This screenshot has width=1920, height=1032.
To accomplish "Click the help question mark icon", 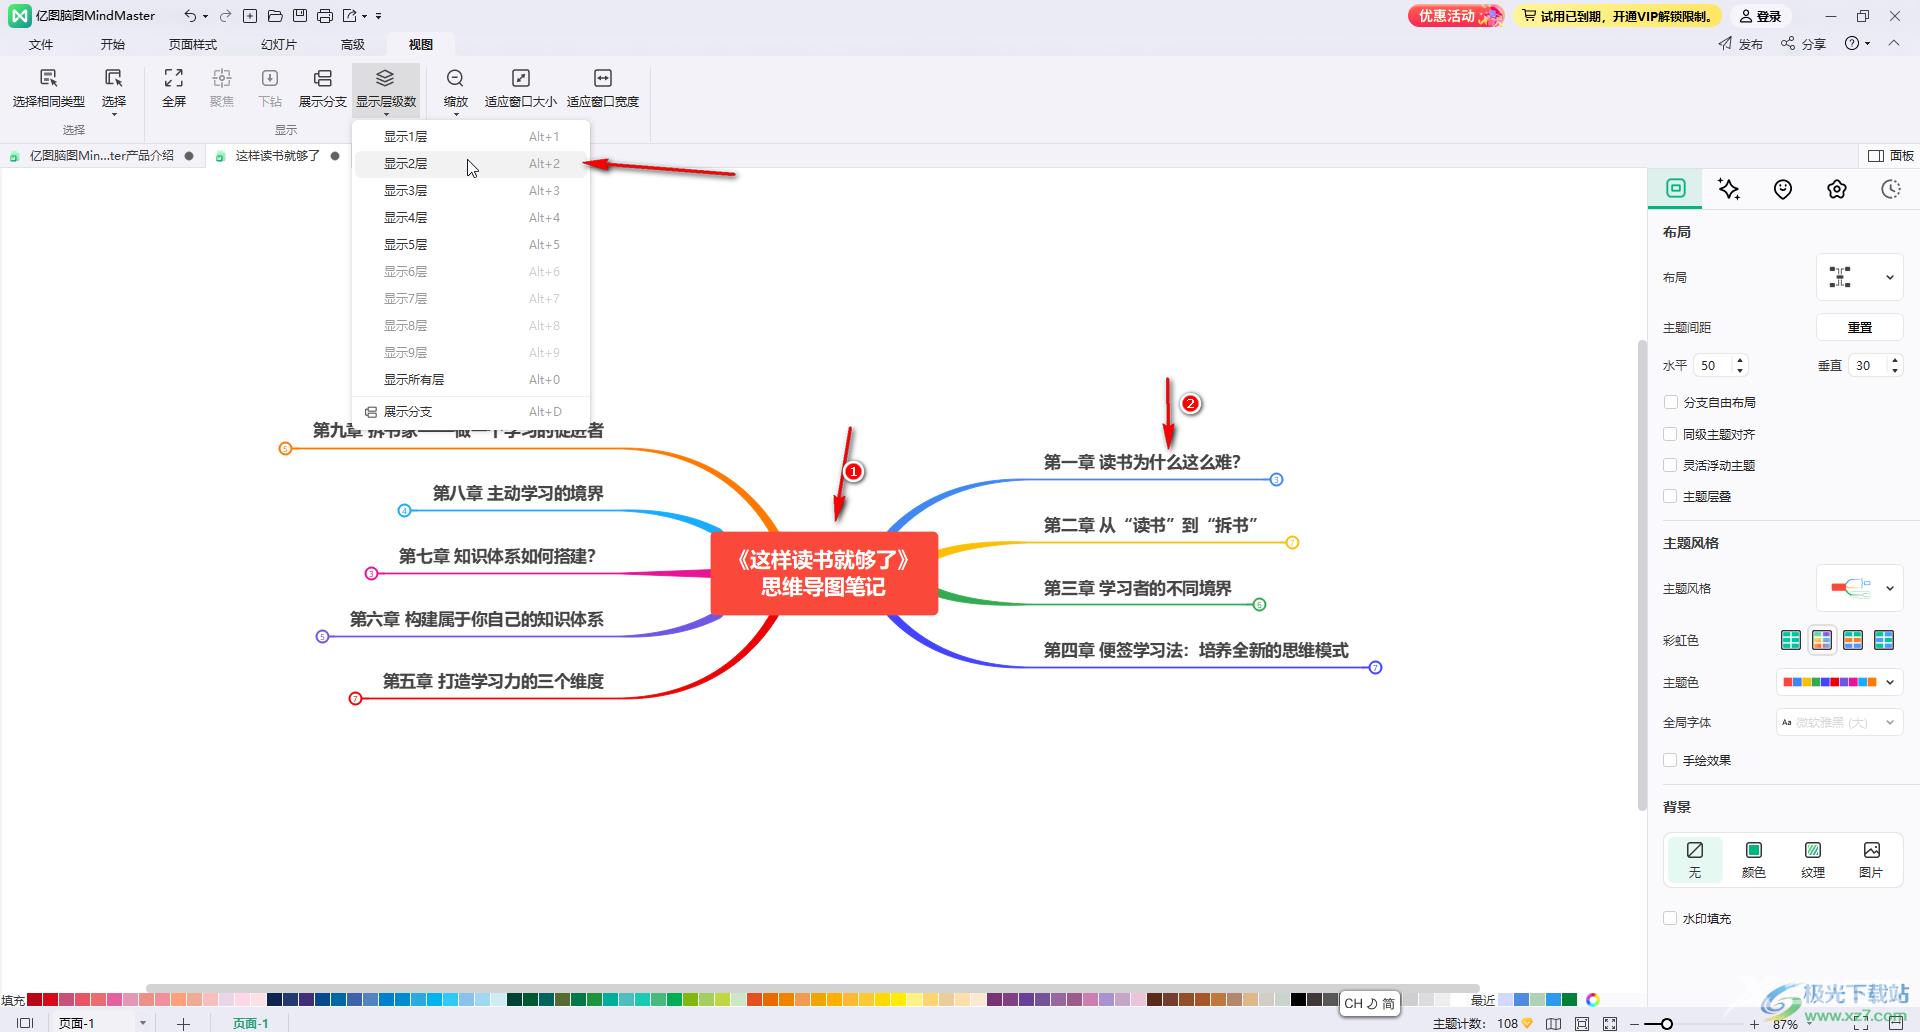I will point(1852,43).
